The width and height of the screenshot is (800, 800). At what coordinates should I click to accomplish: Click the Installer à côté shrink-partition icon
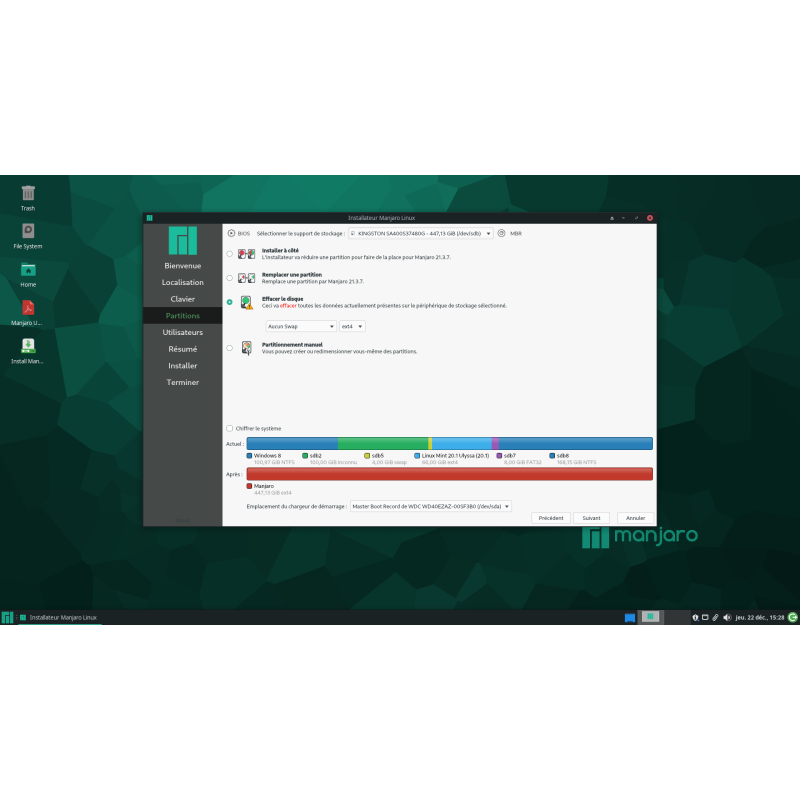click(246, 254)
